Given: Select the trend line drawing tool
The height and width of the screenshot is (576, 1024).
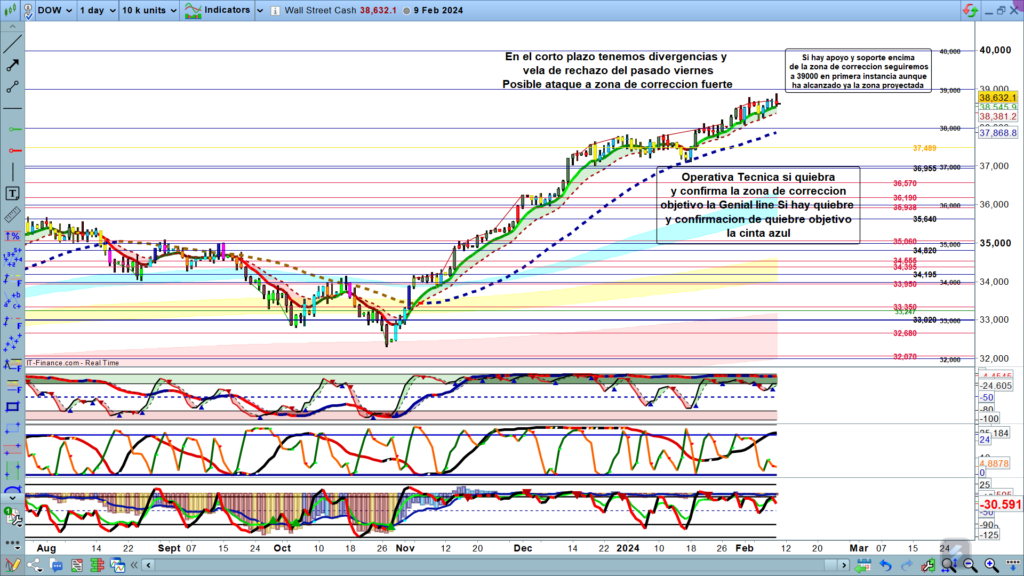Looking at the screenshot, I should (x=13, y=43).
